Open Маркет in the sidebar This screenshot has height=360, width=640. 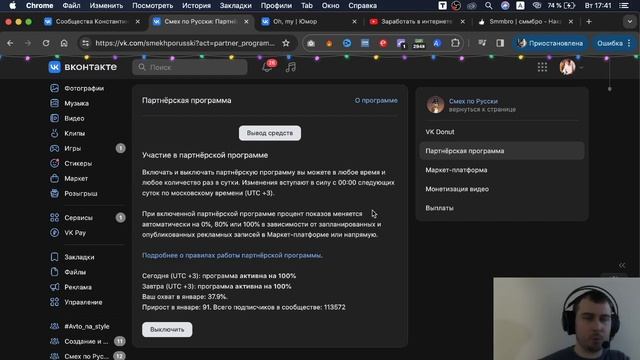76,178
